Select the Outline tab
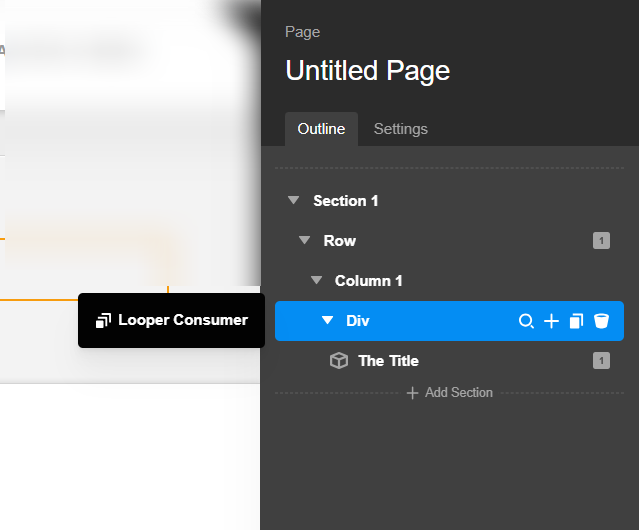Viewport: 639px width, 530px height. 321,129
